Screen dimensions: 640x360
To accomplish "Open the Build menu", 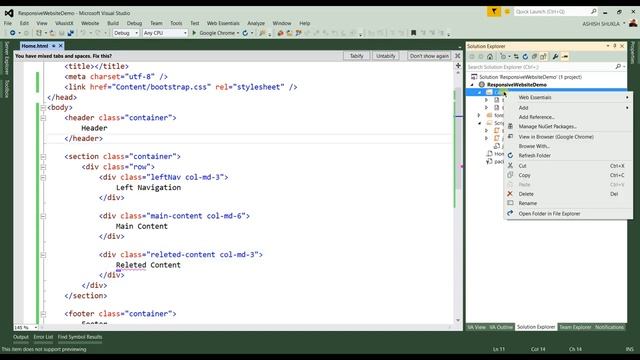I will [113, 23].
